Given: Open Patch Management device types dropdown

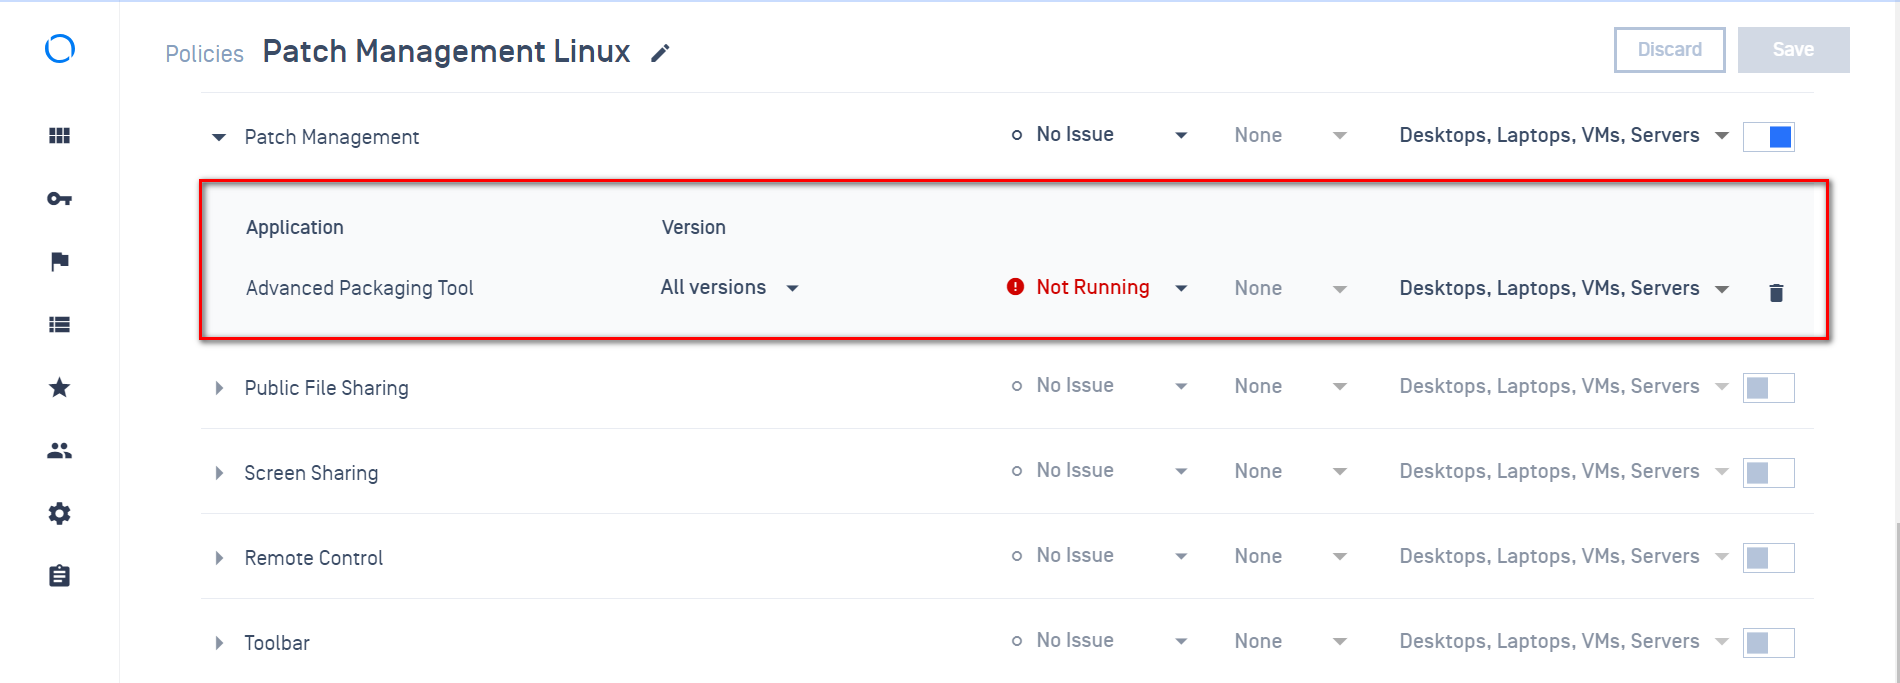Looking at the screenshot, I should 1564,136.
